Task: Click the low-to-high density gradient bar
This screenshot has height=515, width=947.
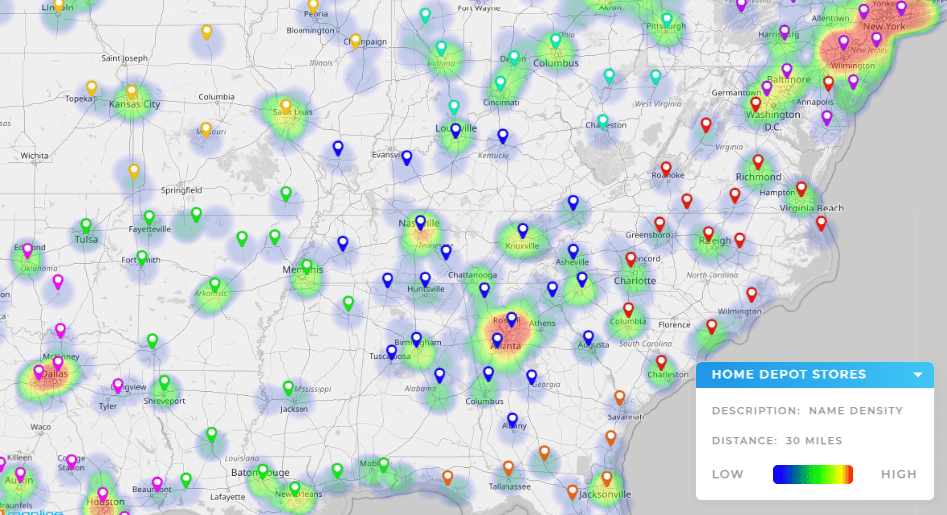Action: click(x=812, y=474)
